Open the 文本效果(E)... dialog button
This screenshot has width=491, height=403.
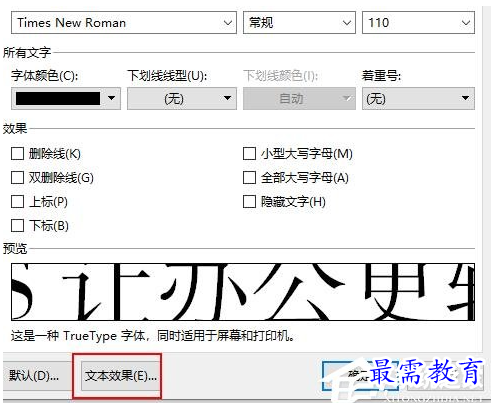120,376
